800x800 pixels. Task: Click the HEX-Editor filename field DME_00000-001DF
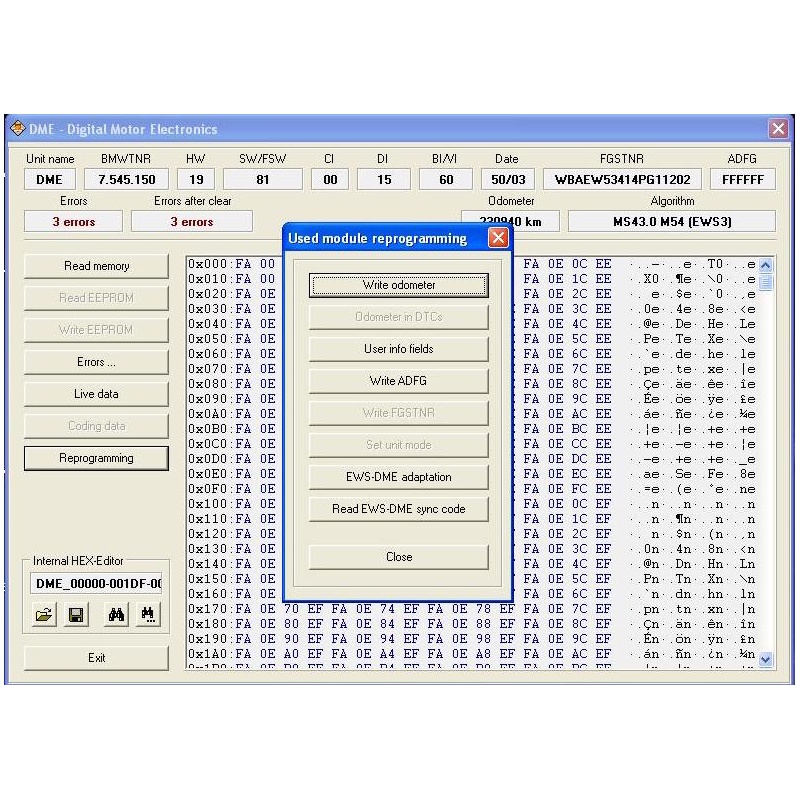[x=96, y=584]
